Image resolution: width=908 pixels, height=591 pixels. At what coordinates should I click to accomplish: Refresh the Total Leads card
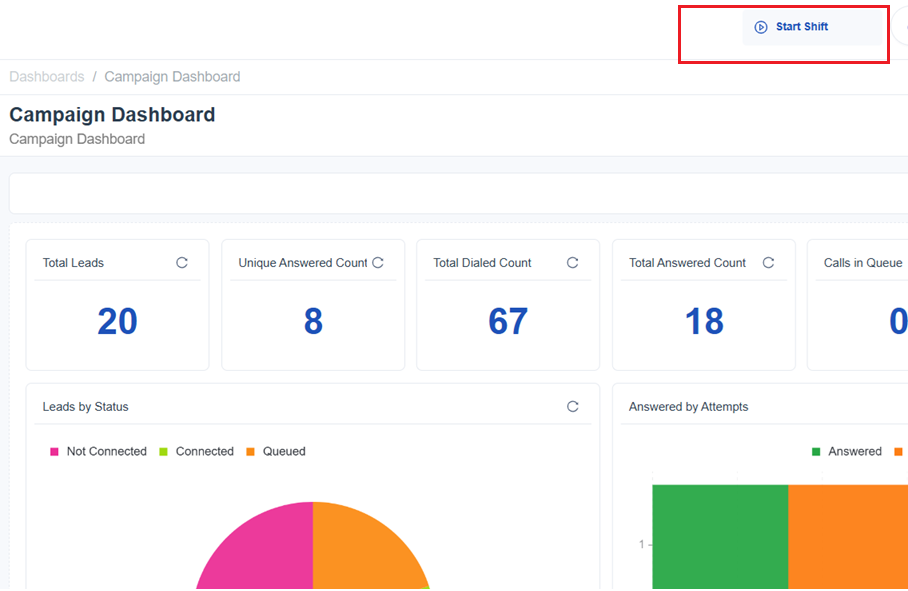(182, 263)
